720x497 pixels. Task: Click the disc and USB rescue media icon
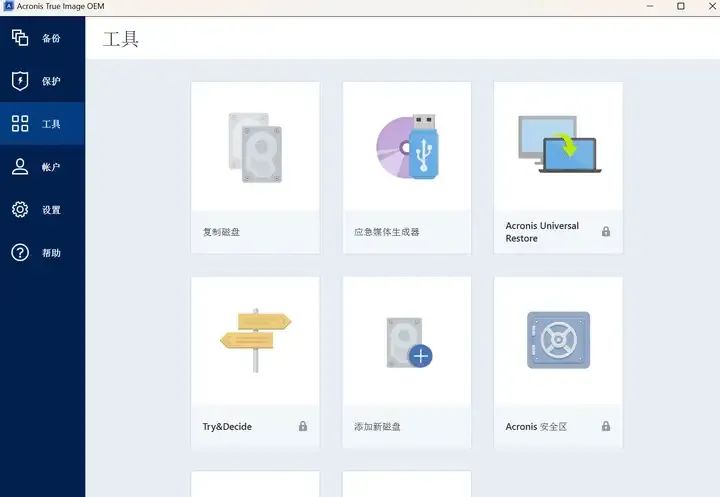pyautogui.click(x=407, y=147)
